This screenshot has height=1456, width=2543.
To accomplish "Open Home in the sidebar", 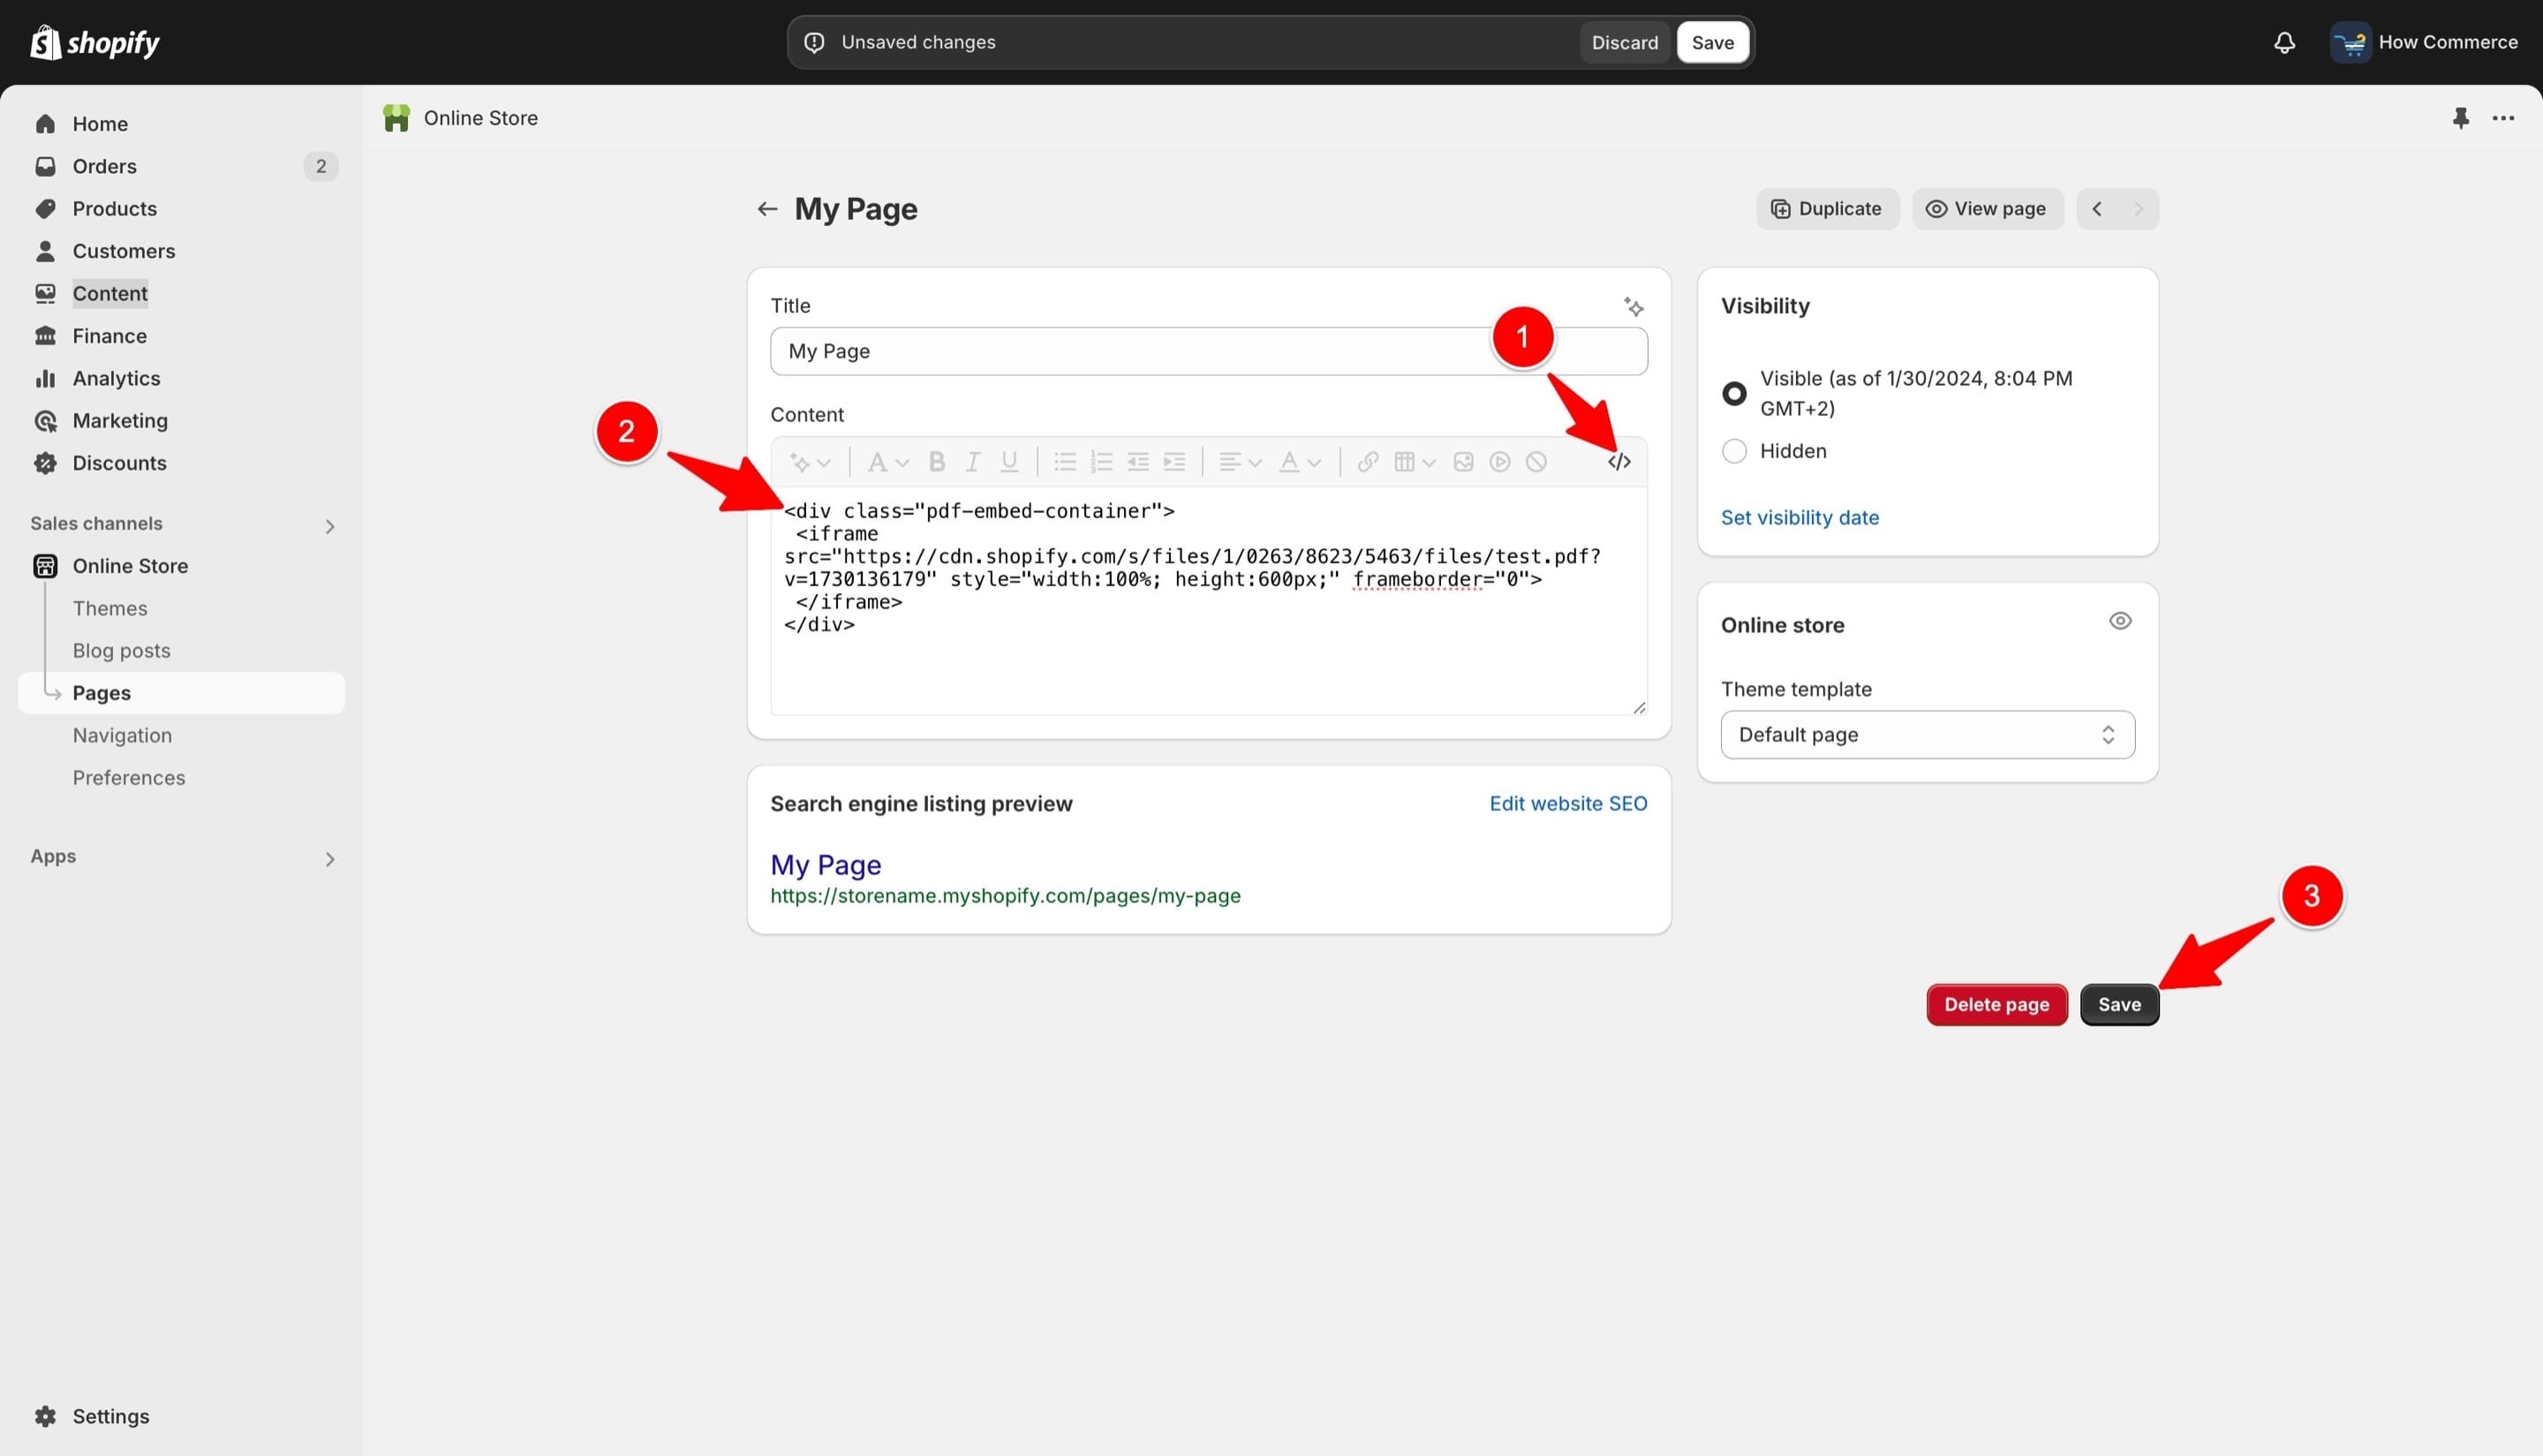I will pyautogui.click(x=181, y=124).
